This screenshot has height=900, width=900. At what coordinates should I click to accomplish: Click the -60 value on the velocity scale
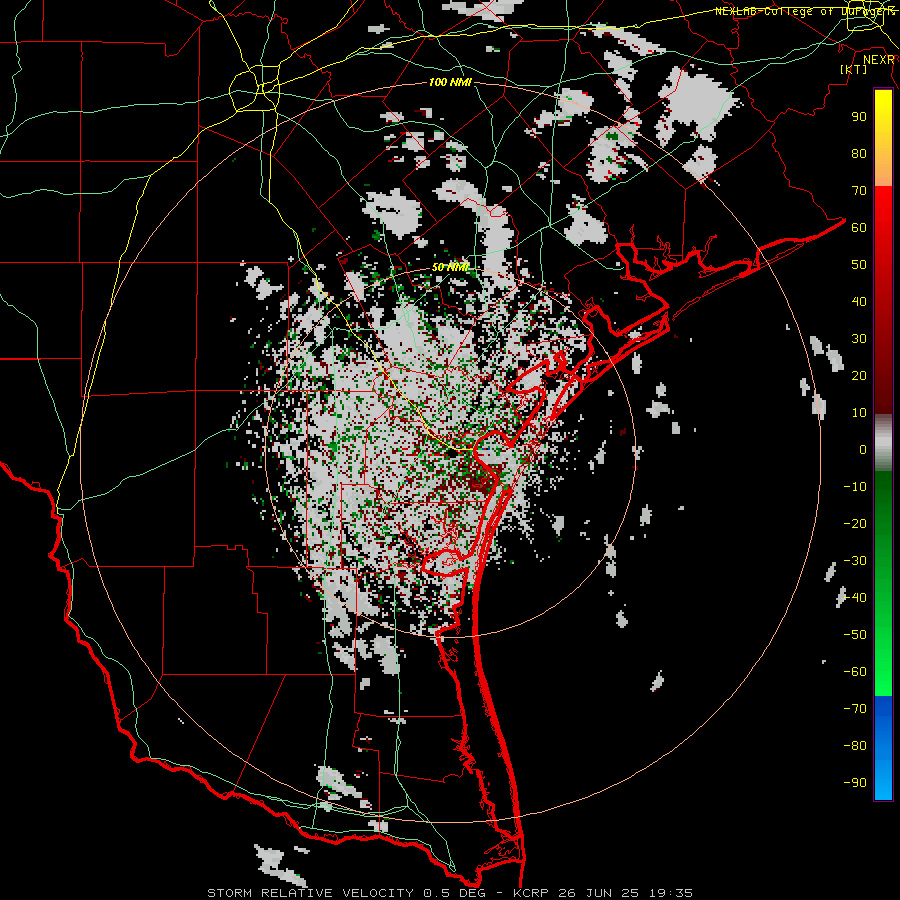pos(855,672)
